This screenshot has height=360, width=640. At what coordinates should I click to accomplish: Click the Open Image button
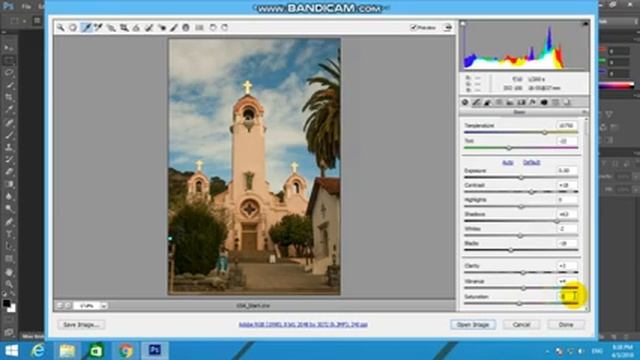tap(473, 324)
